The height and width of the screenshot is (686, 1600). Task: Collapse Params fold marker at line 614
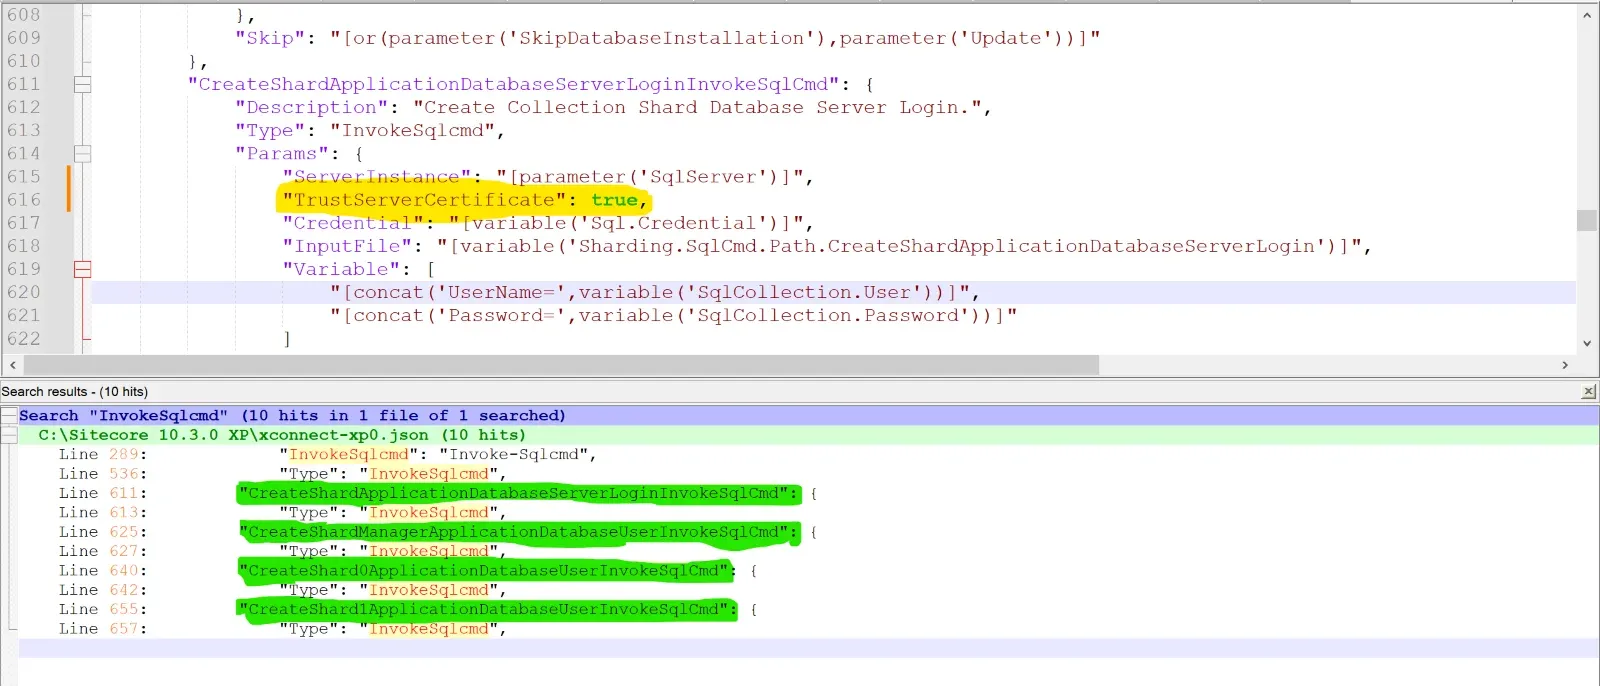pos(83,154)
